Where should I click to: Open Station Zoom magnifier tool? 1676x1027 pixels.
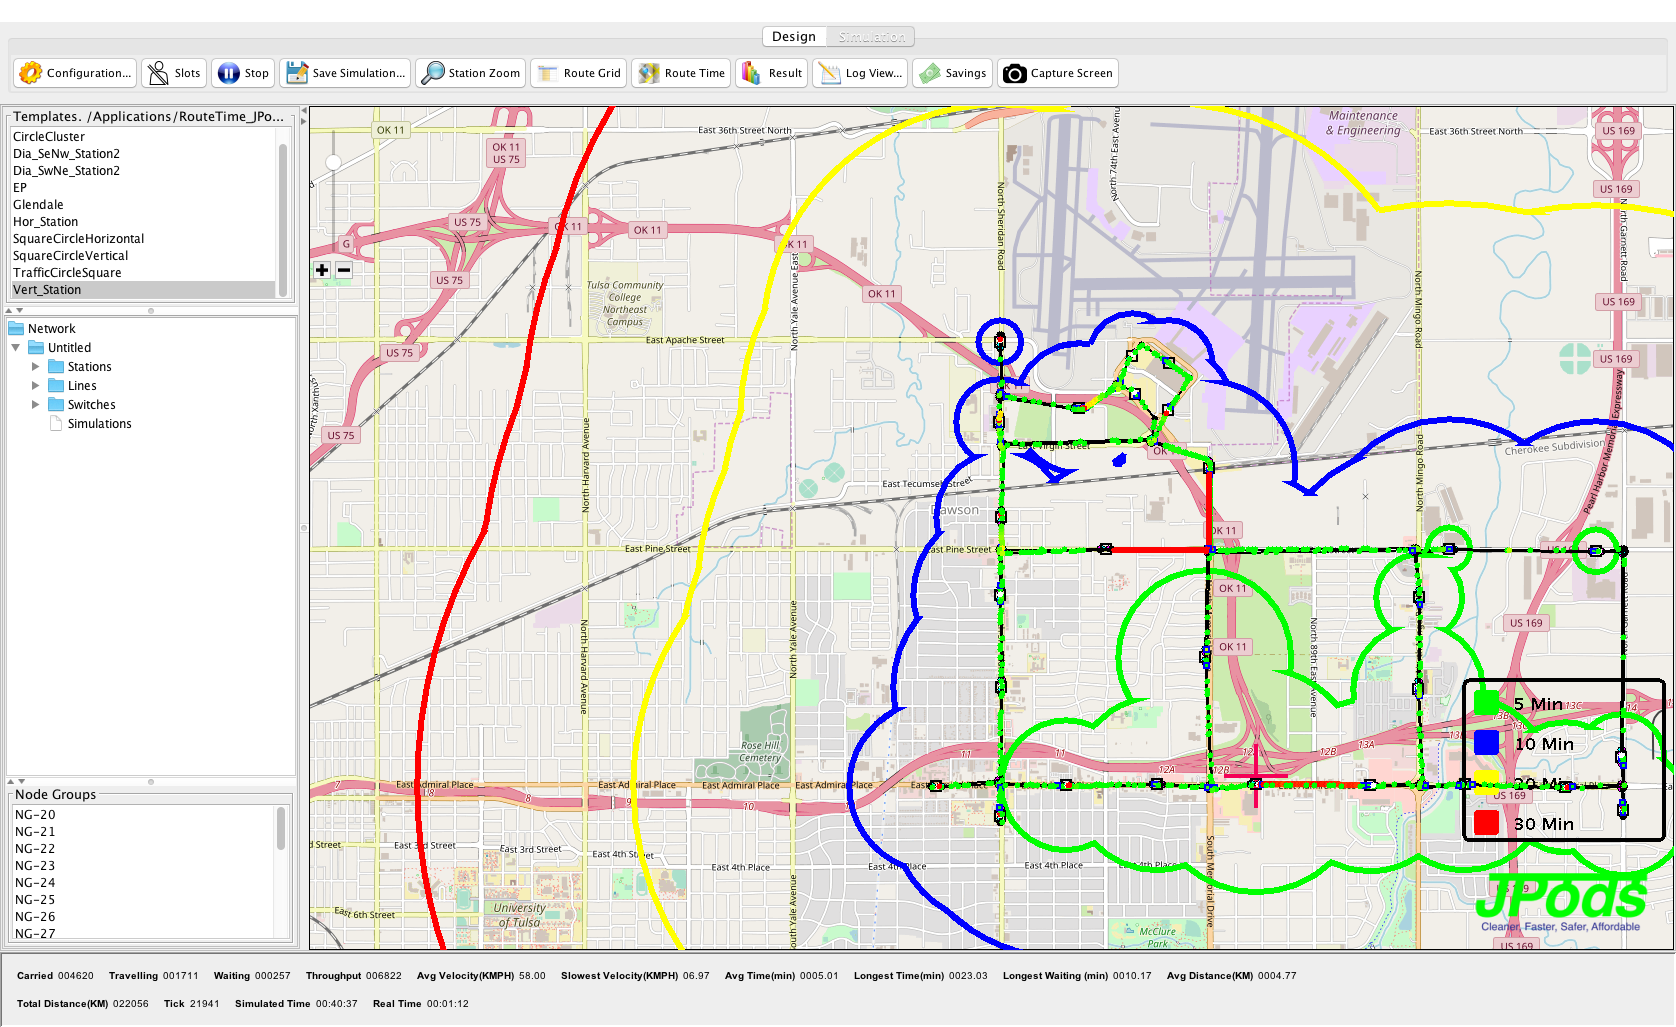click(x=433, y=73)
